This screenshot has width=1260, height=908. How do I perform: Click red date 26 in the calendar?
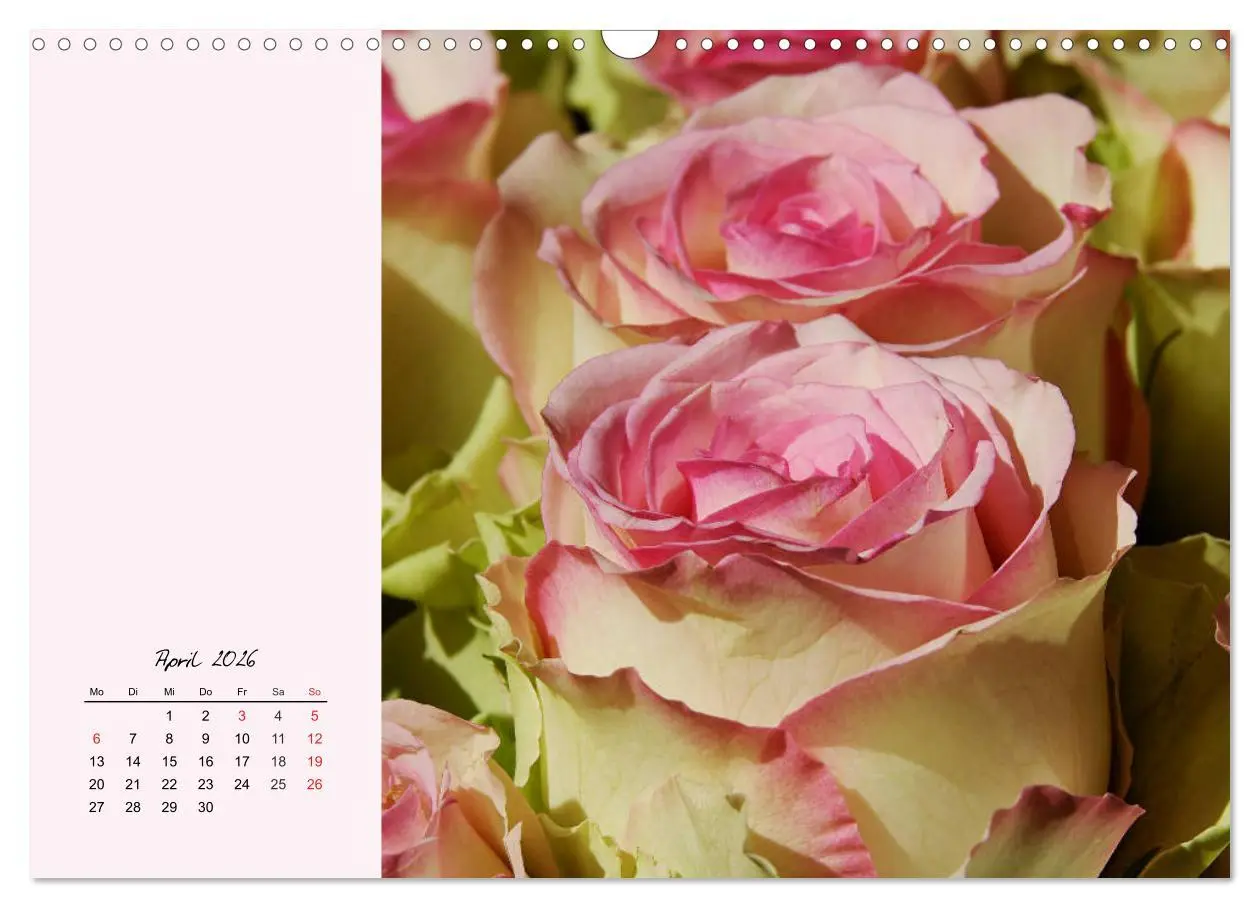(314, 785)
